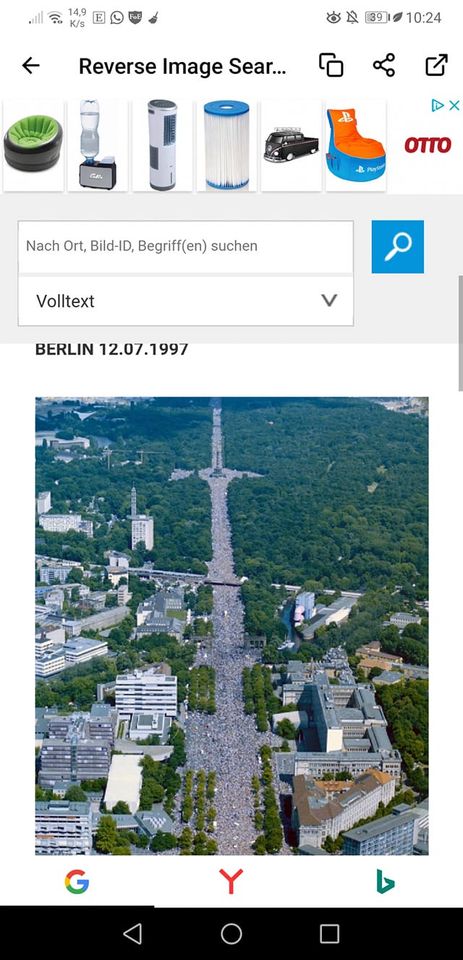Focus the Nach Ort, Bild-ID search field
463x960 pixels.
coord(186,246)
